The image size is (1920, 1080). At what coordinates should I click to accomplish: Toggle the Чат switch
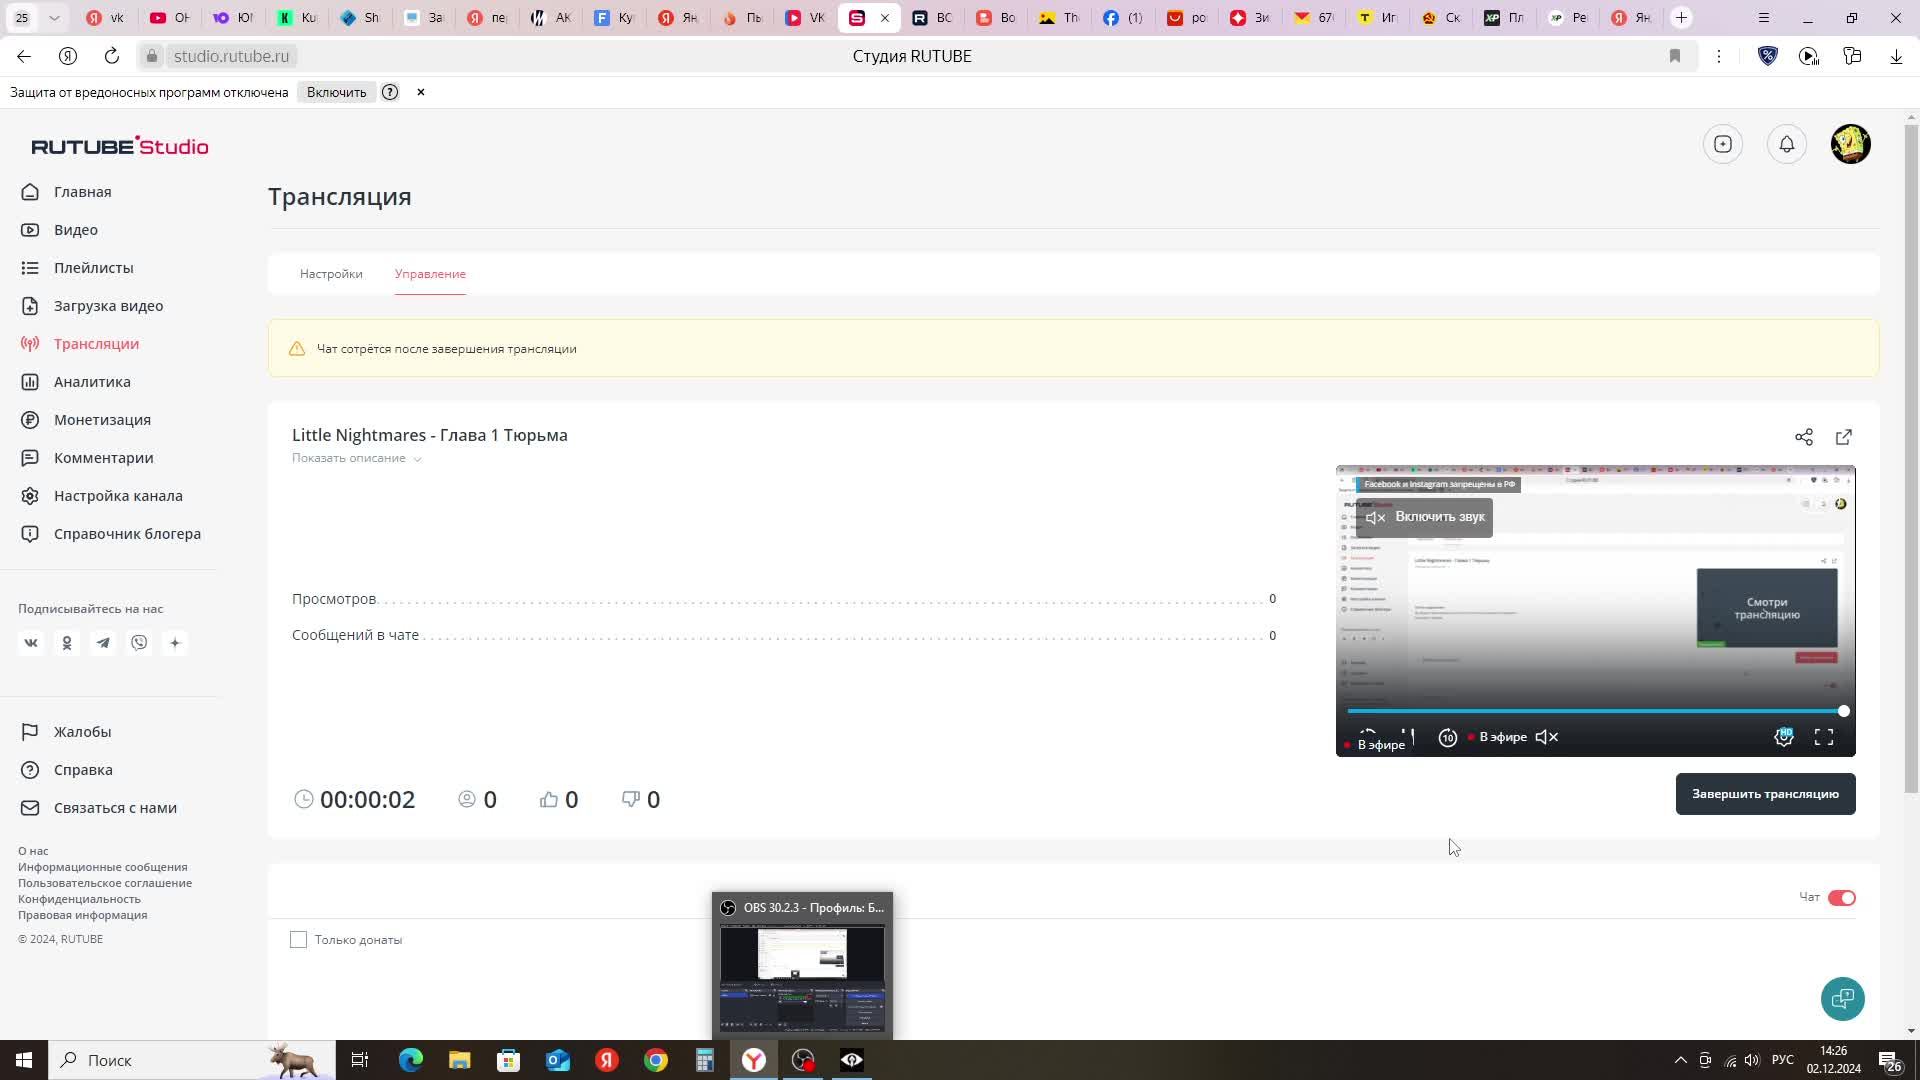1842,898
